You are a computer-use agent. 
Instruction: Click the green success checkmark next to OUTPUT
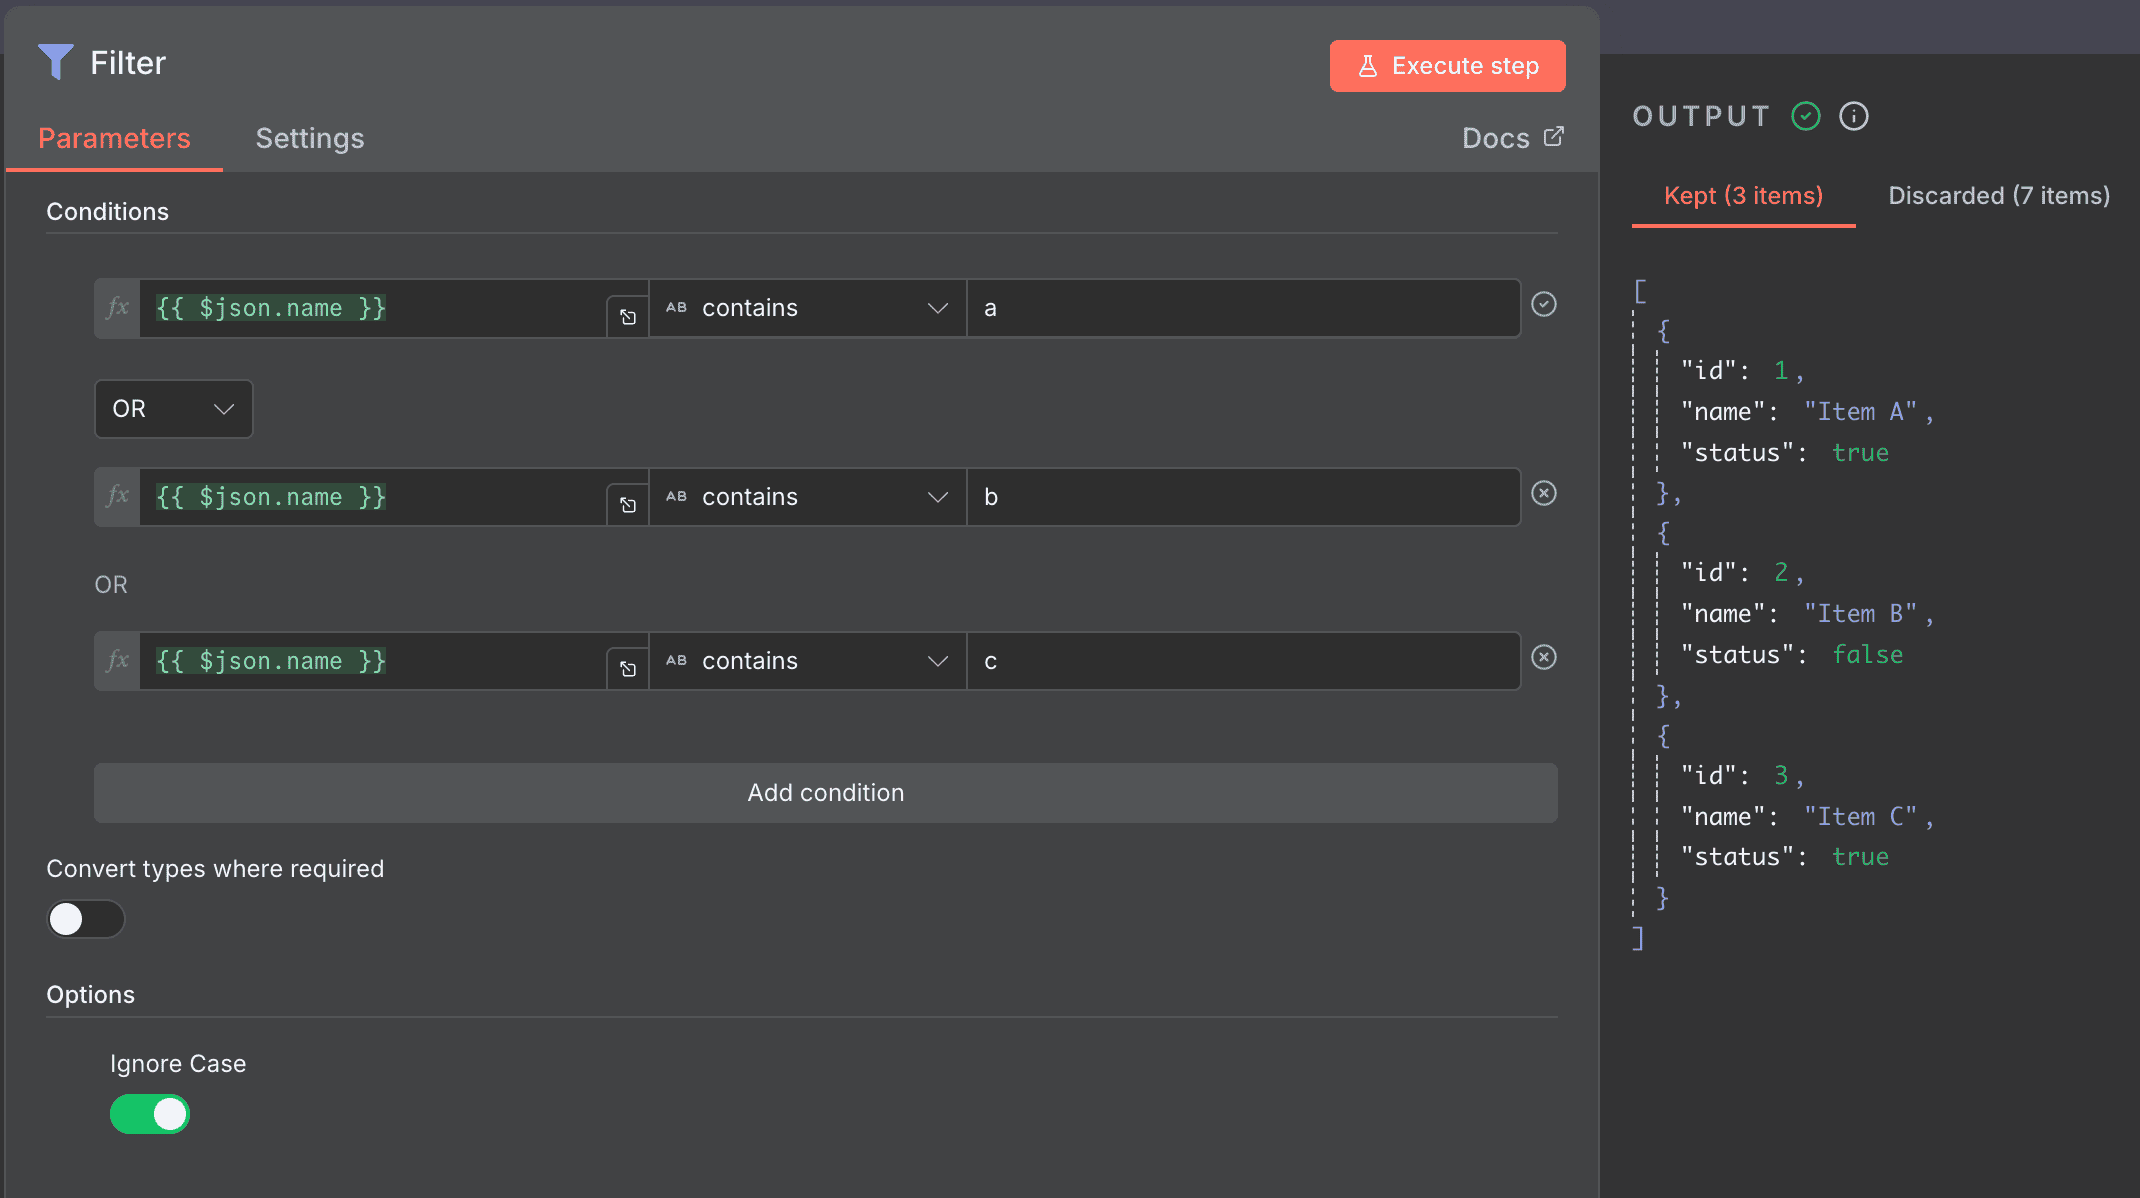[1805, 115]
